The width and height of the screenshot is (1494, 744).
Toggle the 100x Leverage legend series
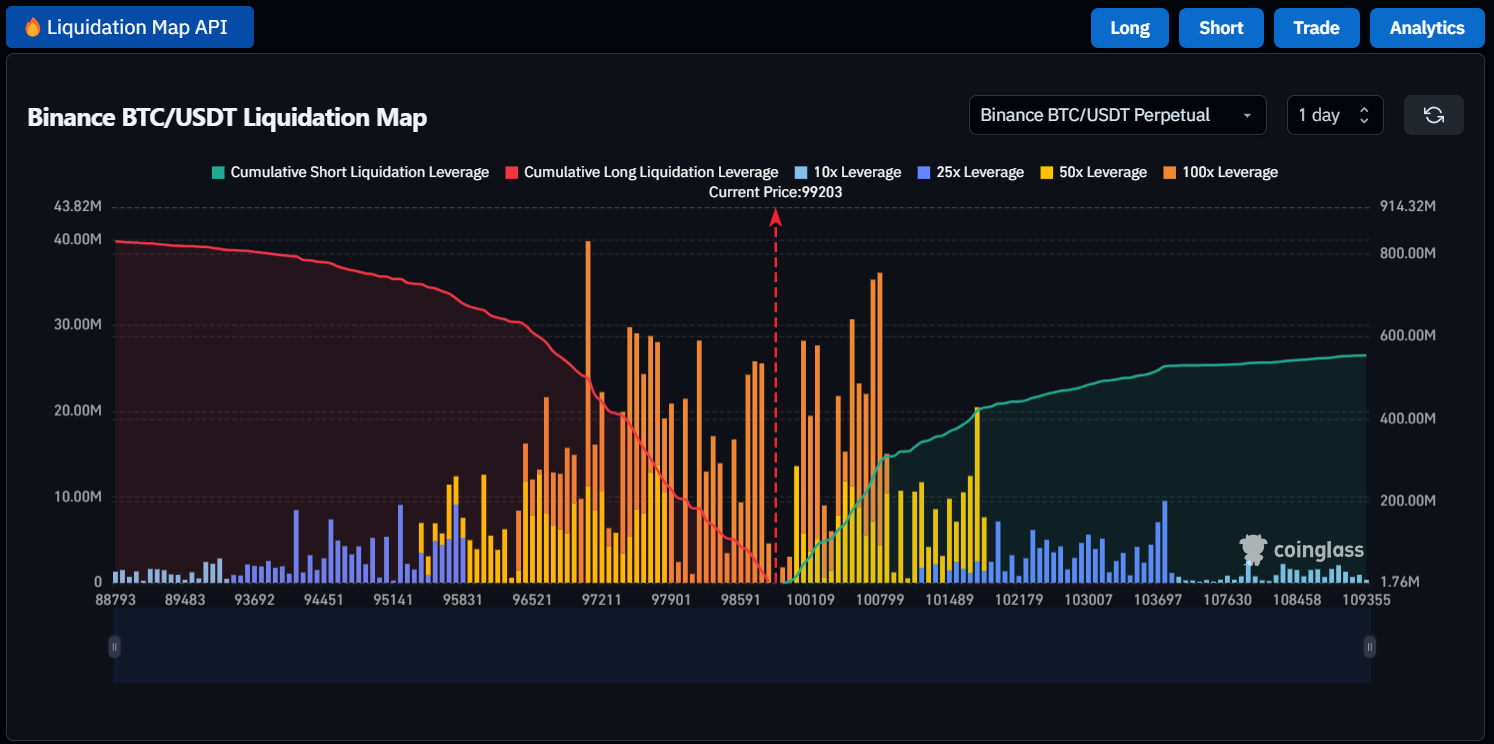[x=1220, y=172]
